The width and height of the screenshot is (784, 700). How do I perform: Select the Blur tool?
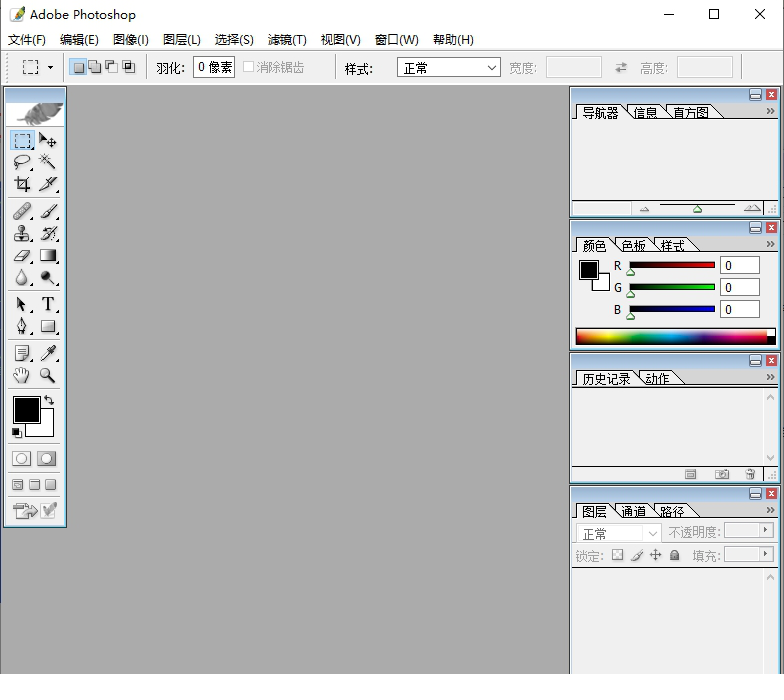point(22,277)
